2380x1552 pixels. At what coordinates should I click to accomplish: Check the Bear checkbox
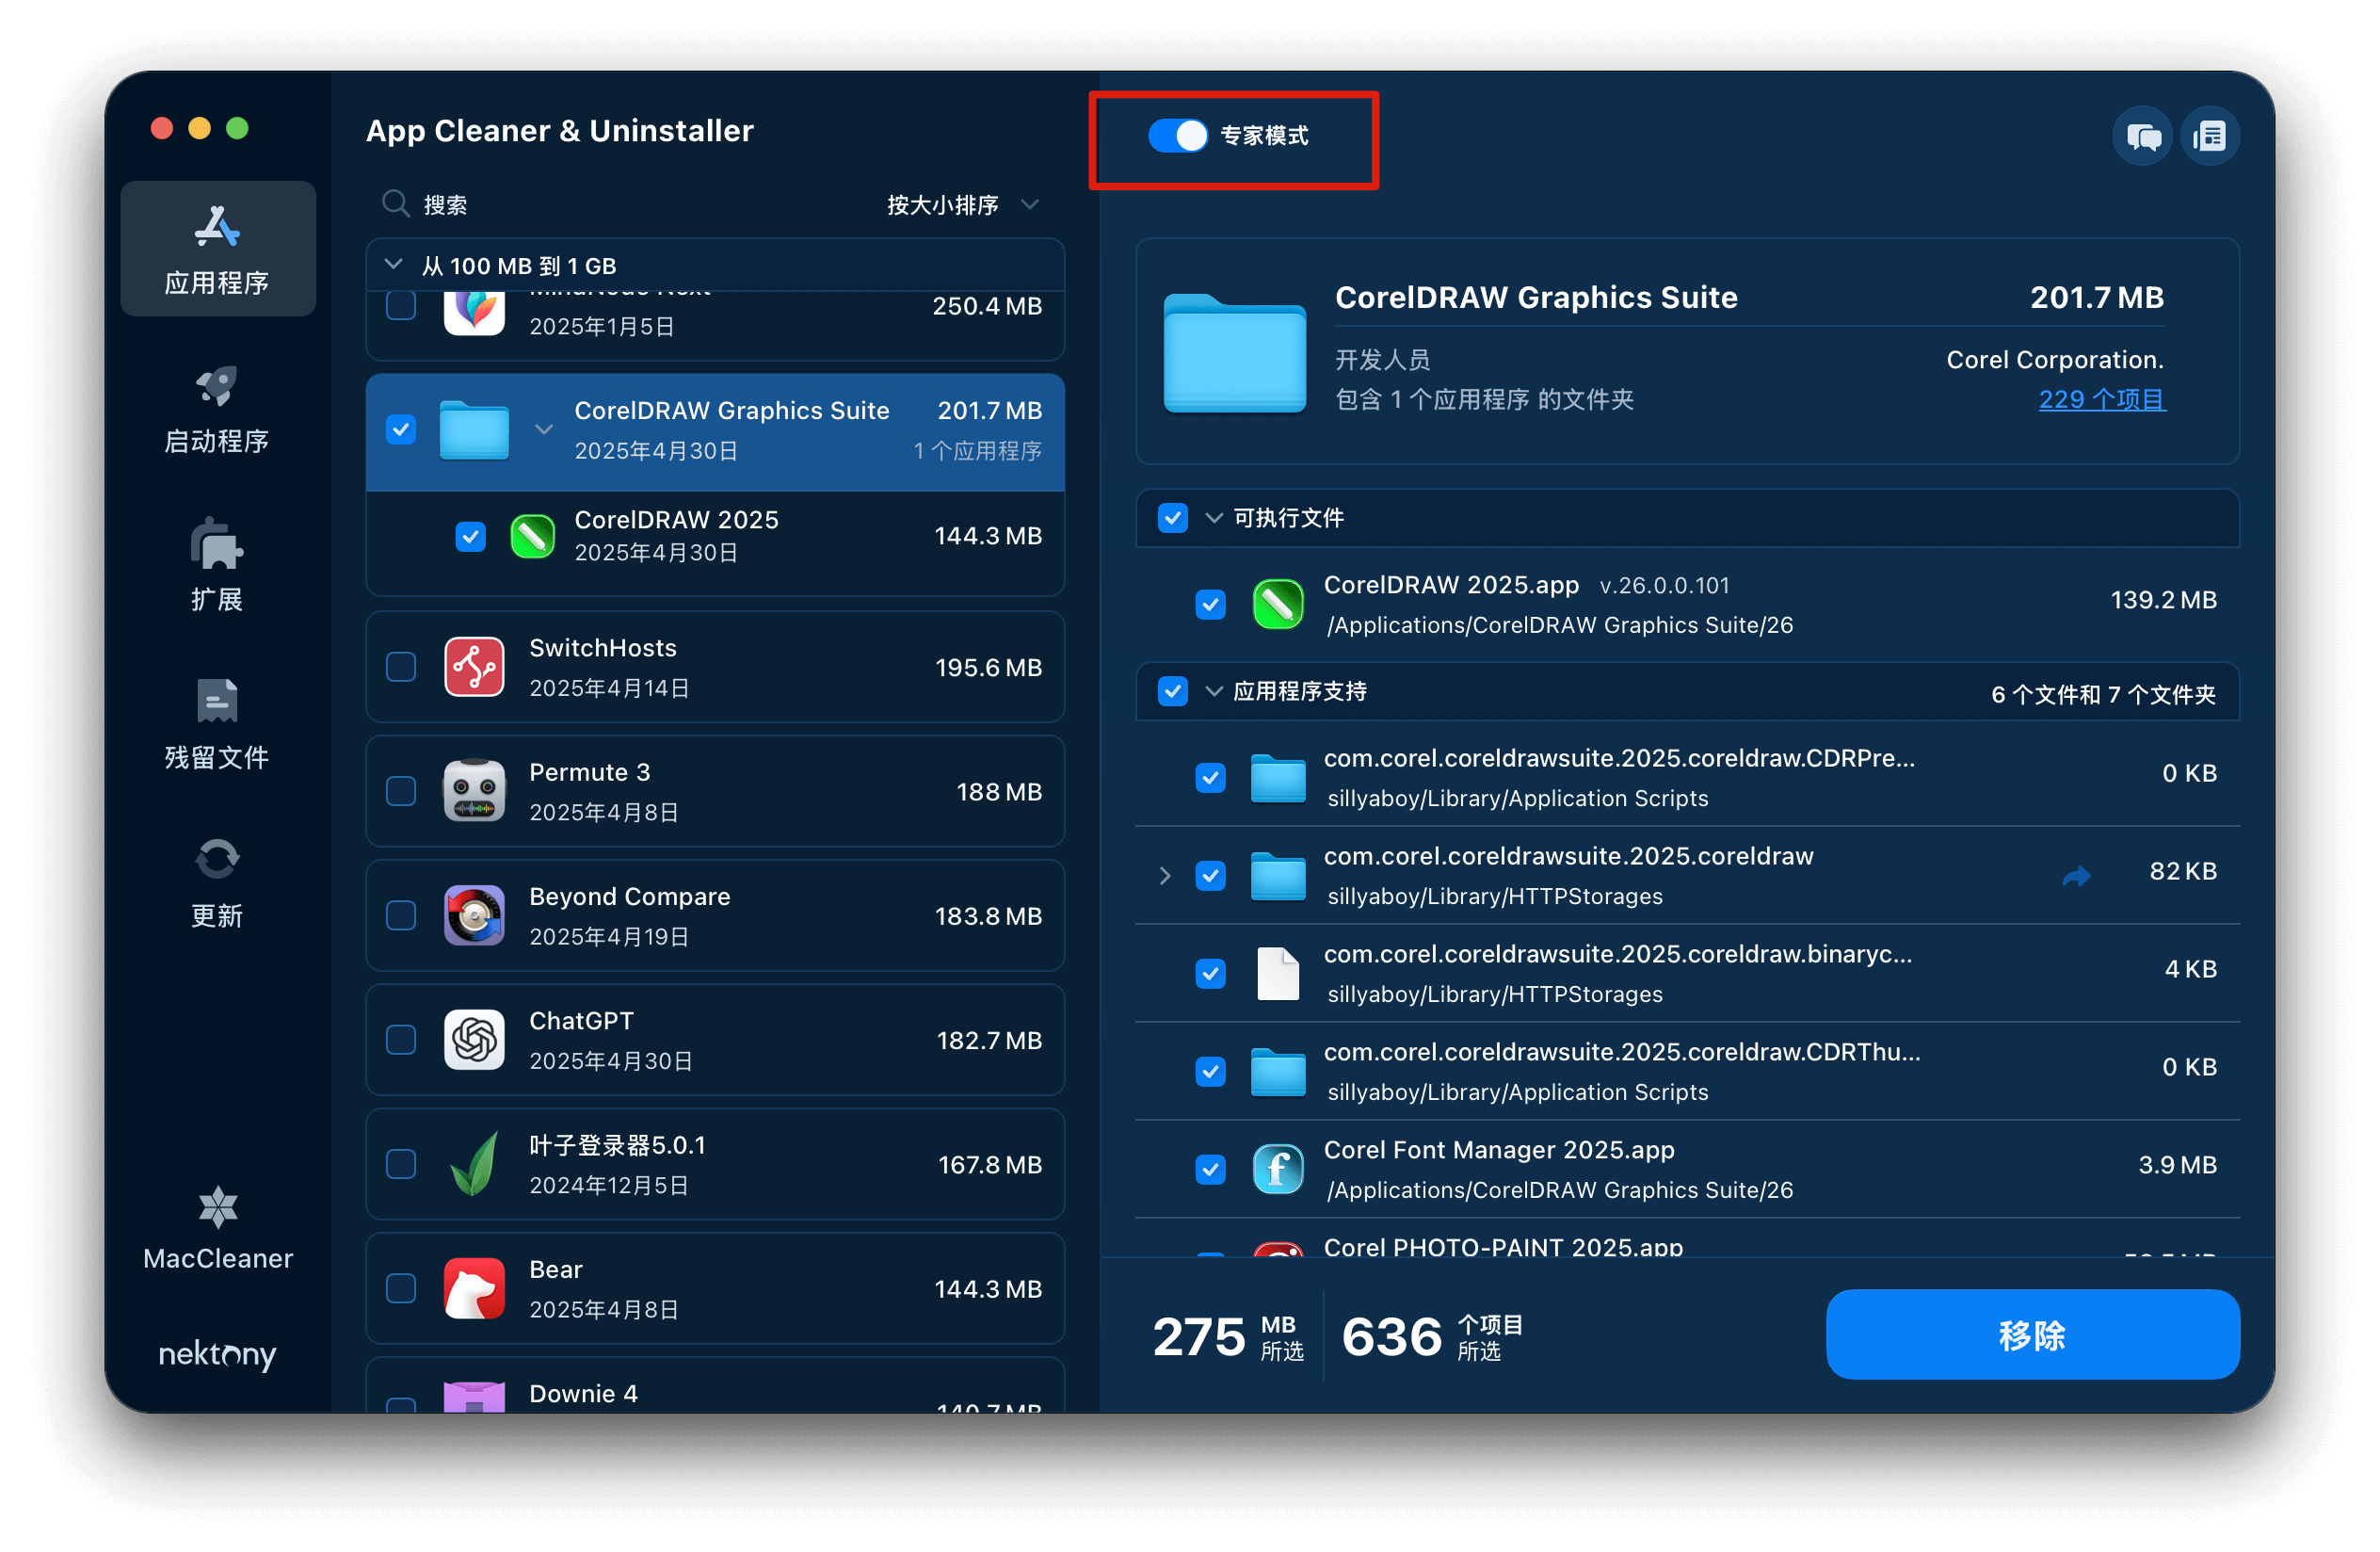(x=401, y=1288)
